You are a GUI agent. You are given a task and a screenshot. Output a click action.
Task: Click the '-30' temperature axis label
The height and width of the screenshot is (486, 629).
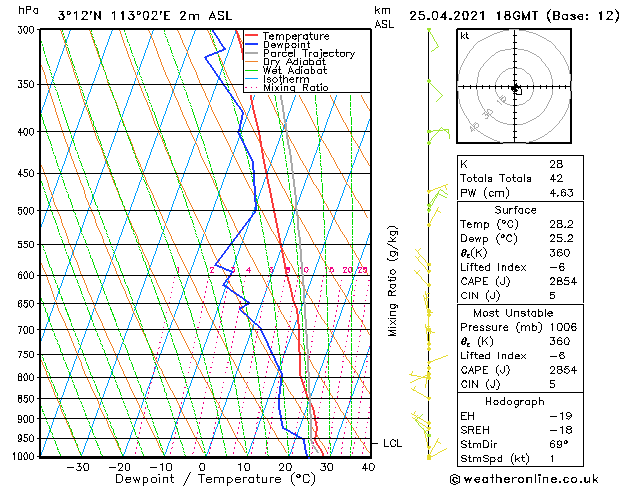click(77, 467)
